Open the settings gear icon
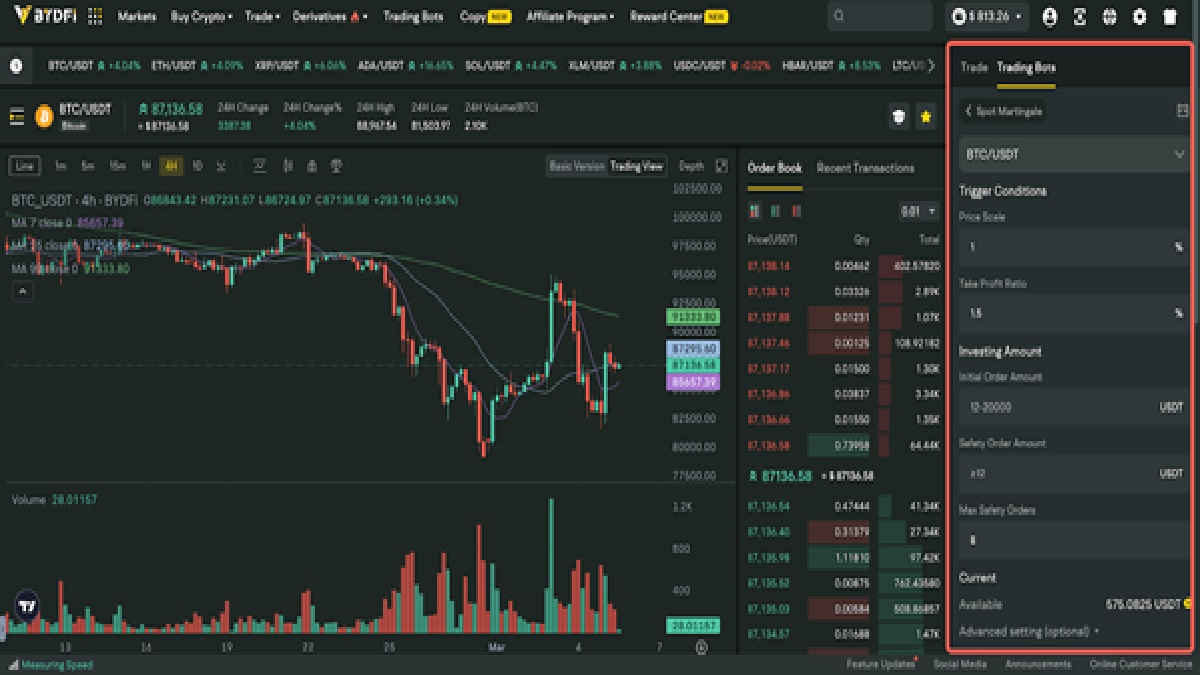 [1139, 17]
